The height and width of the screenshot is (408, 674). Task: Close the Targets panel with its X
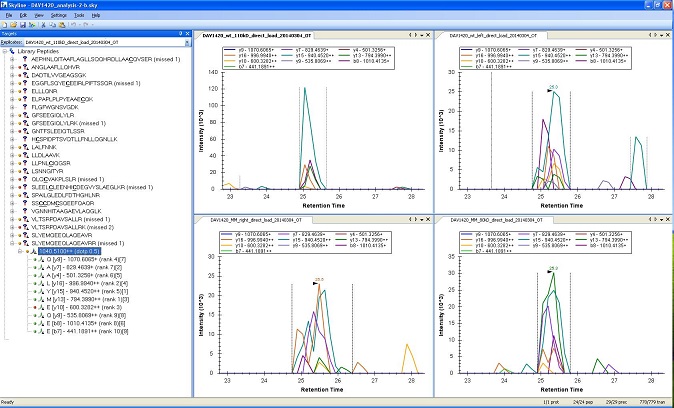click(x=187, y=35)
